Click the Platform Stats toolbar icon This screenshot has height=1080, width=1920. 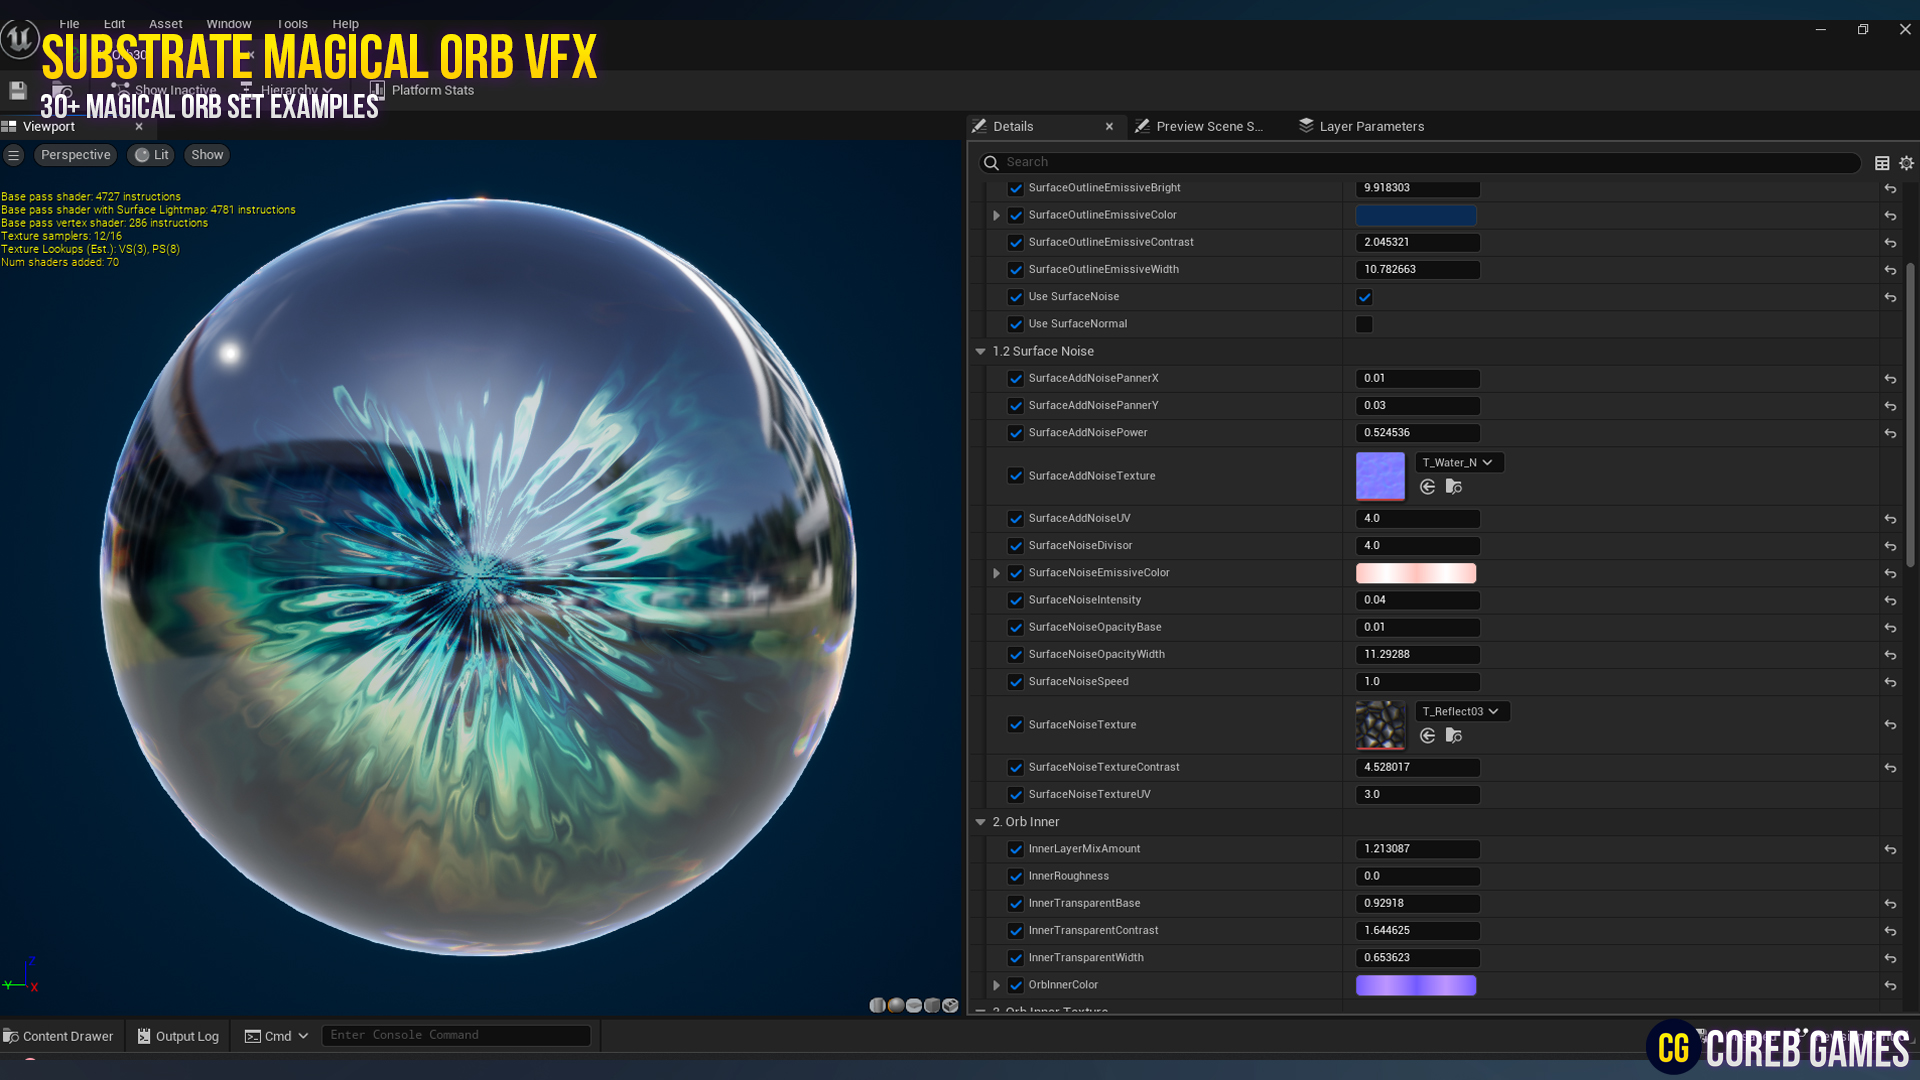[x=378, y=90]
